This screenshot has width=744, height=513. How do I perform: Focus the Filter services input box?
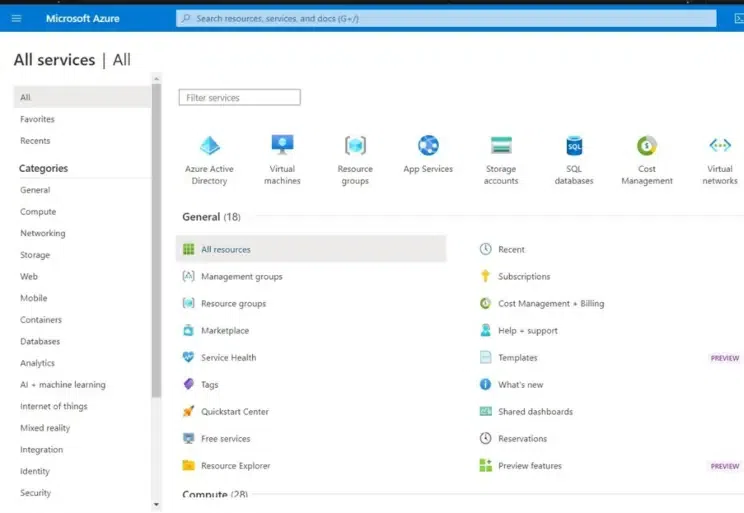click(240, 97)
